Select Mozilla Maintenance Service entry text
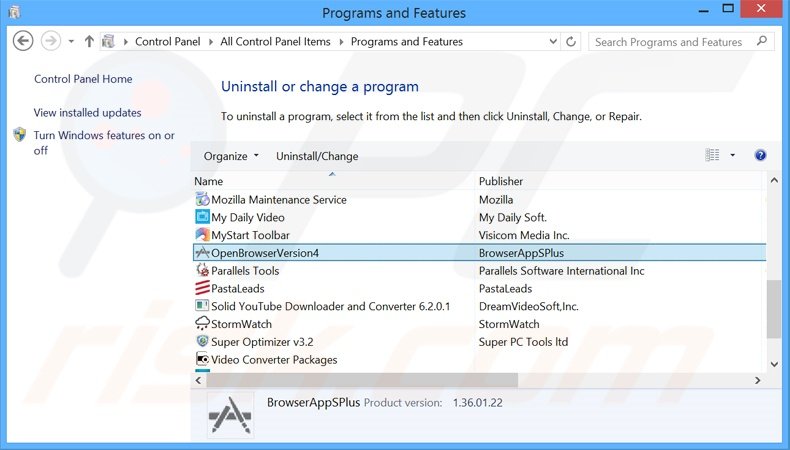This screenshot has width=790, height=450. [x=279, y=200]
